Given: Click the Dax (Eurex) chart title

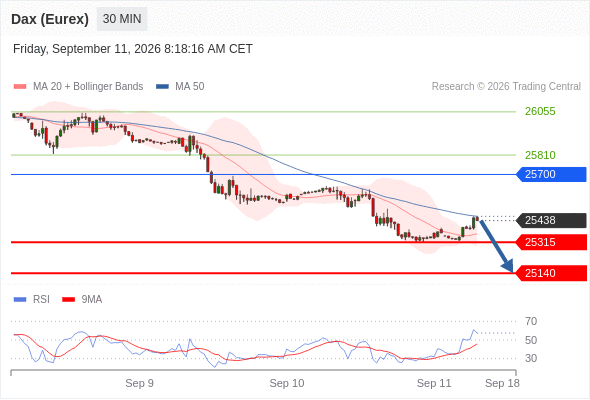Looking at the screenshot, I should 50,19.
